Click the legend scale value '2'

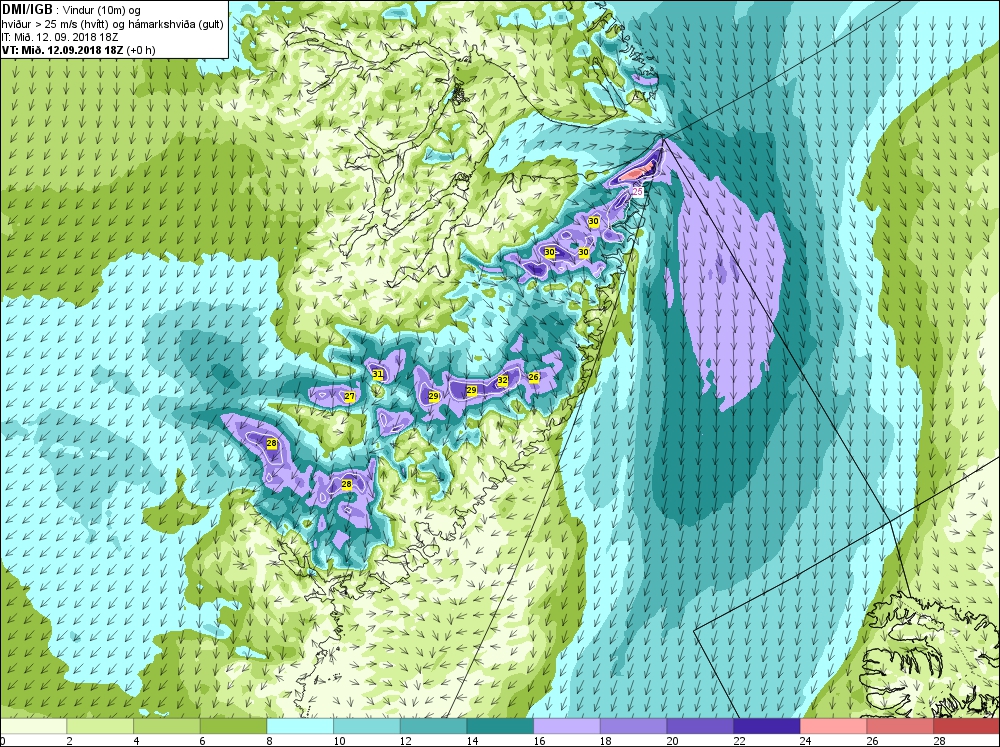point(69,741)
